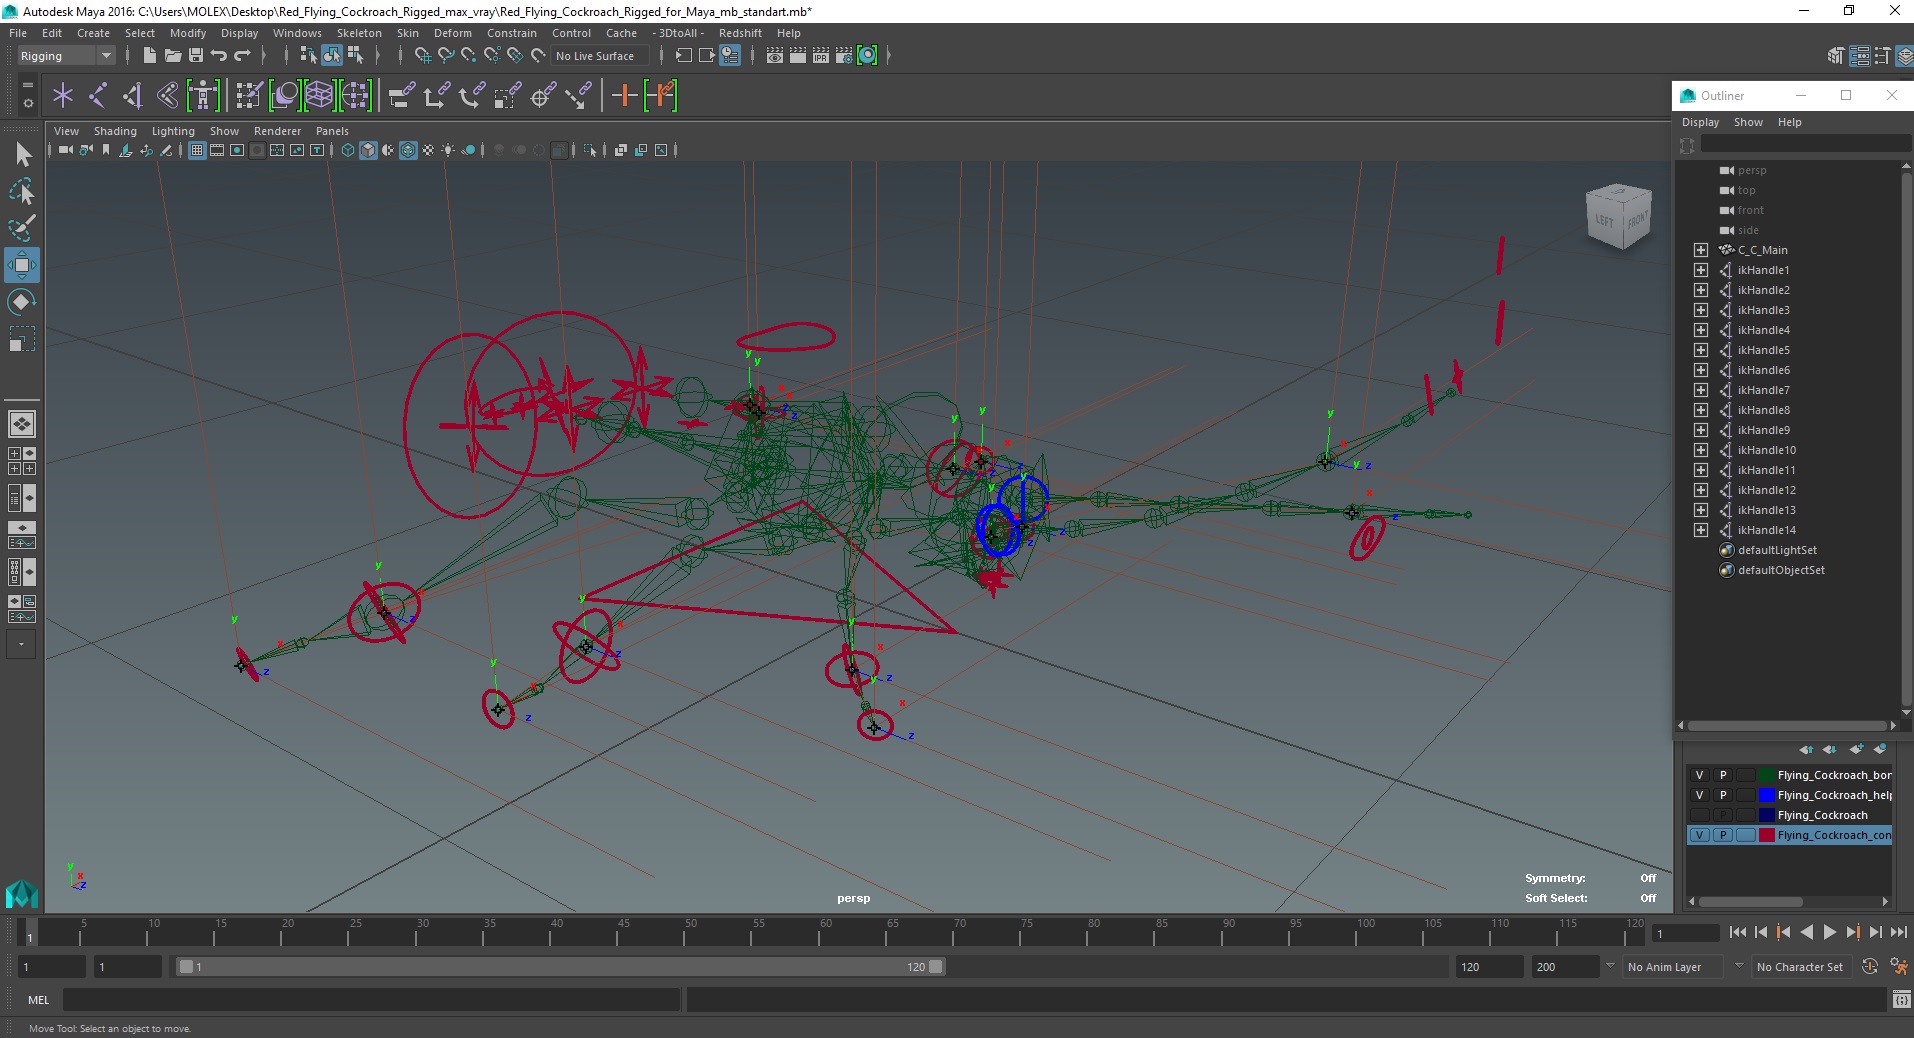Click the Parent constraint shelf icon
The height and width of the screenshot is (1038, 1914).
pyautogui.click(x=402, y=96)
